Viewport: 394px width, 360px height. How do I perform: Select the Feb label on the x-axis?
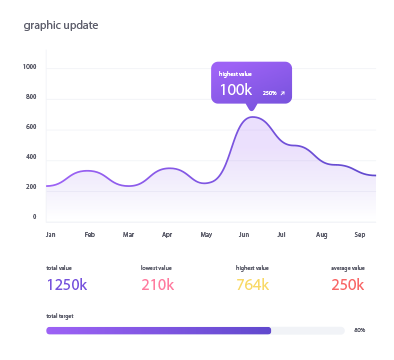point(90,235)
